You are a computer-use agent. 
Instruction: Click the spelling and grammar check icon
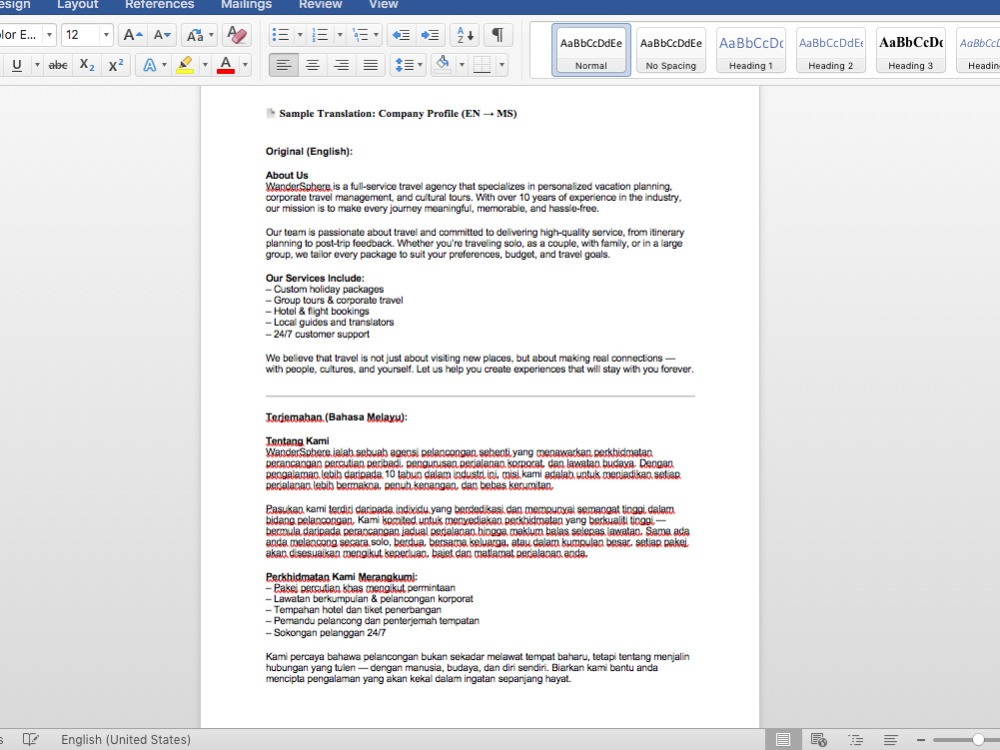[x=30, y=740]
